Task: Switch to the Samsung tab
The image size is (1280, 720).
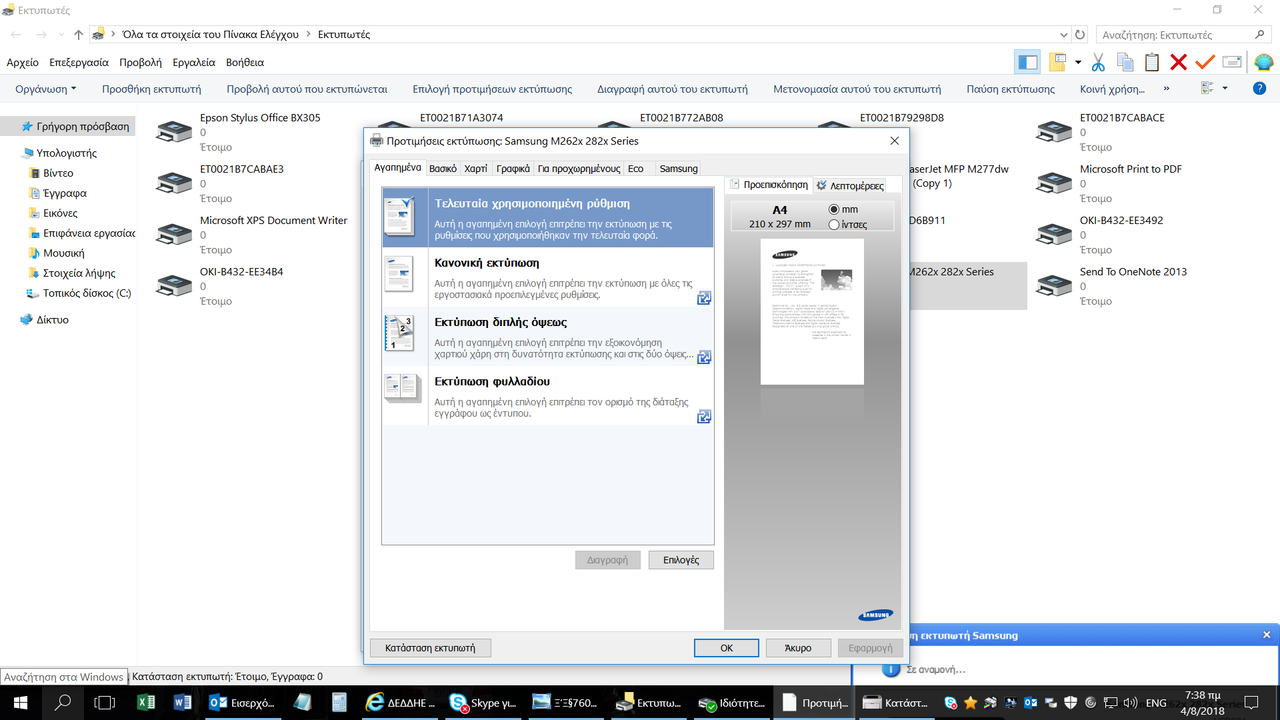Action: coord(678,168)
